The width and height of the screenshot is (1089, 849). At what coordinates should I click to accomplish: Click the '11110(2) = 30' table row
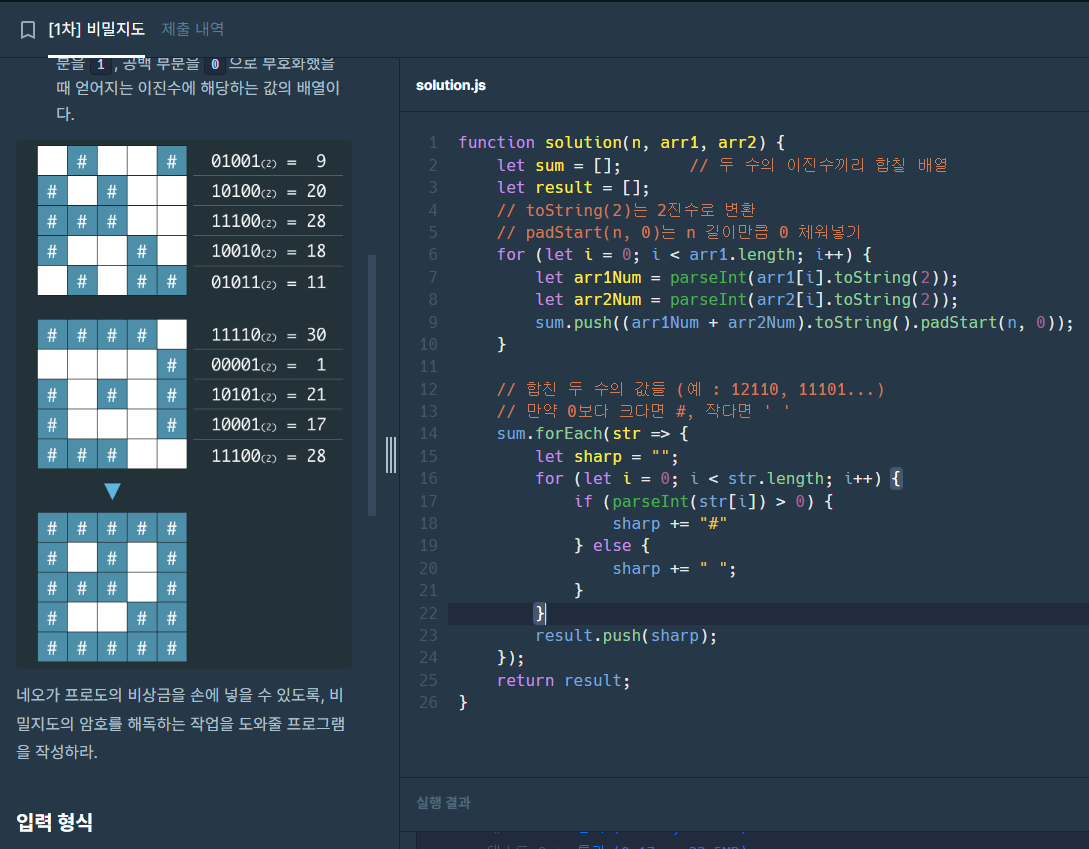click(268, 335)
